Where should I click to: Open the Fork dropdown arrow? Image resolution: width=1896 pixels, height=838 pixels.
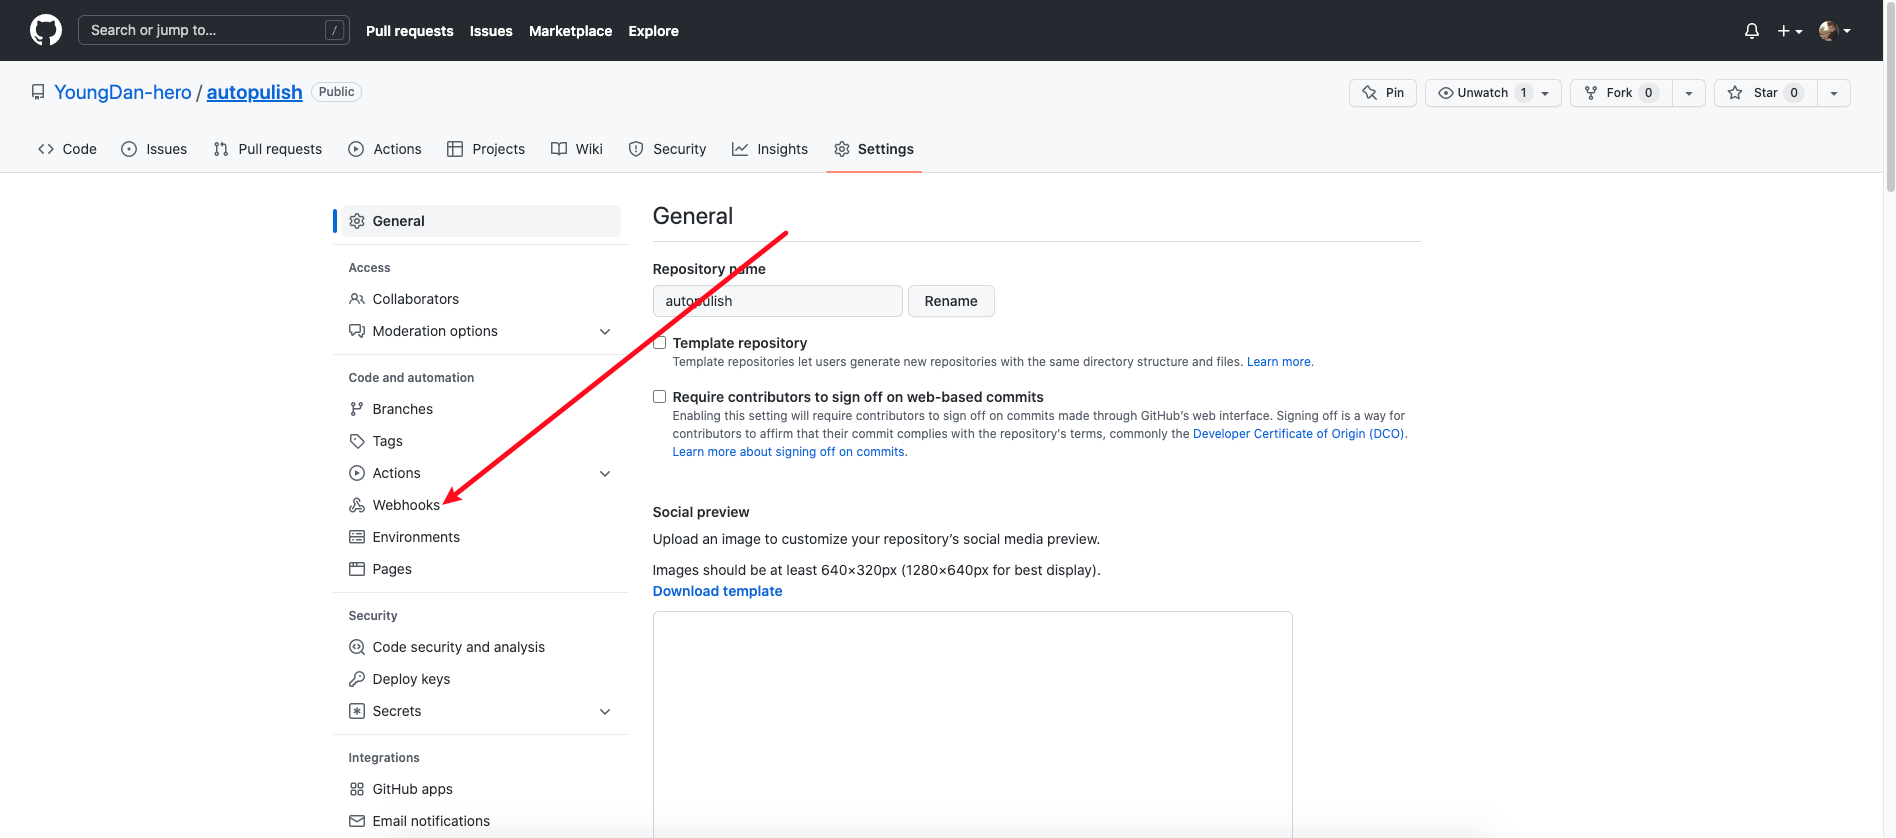(1689, 93)
